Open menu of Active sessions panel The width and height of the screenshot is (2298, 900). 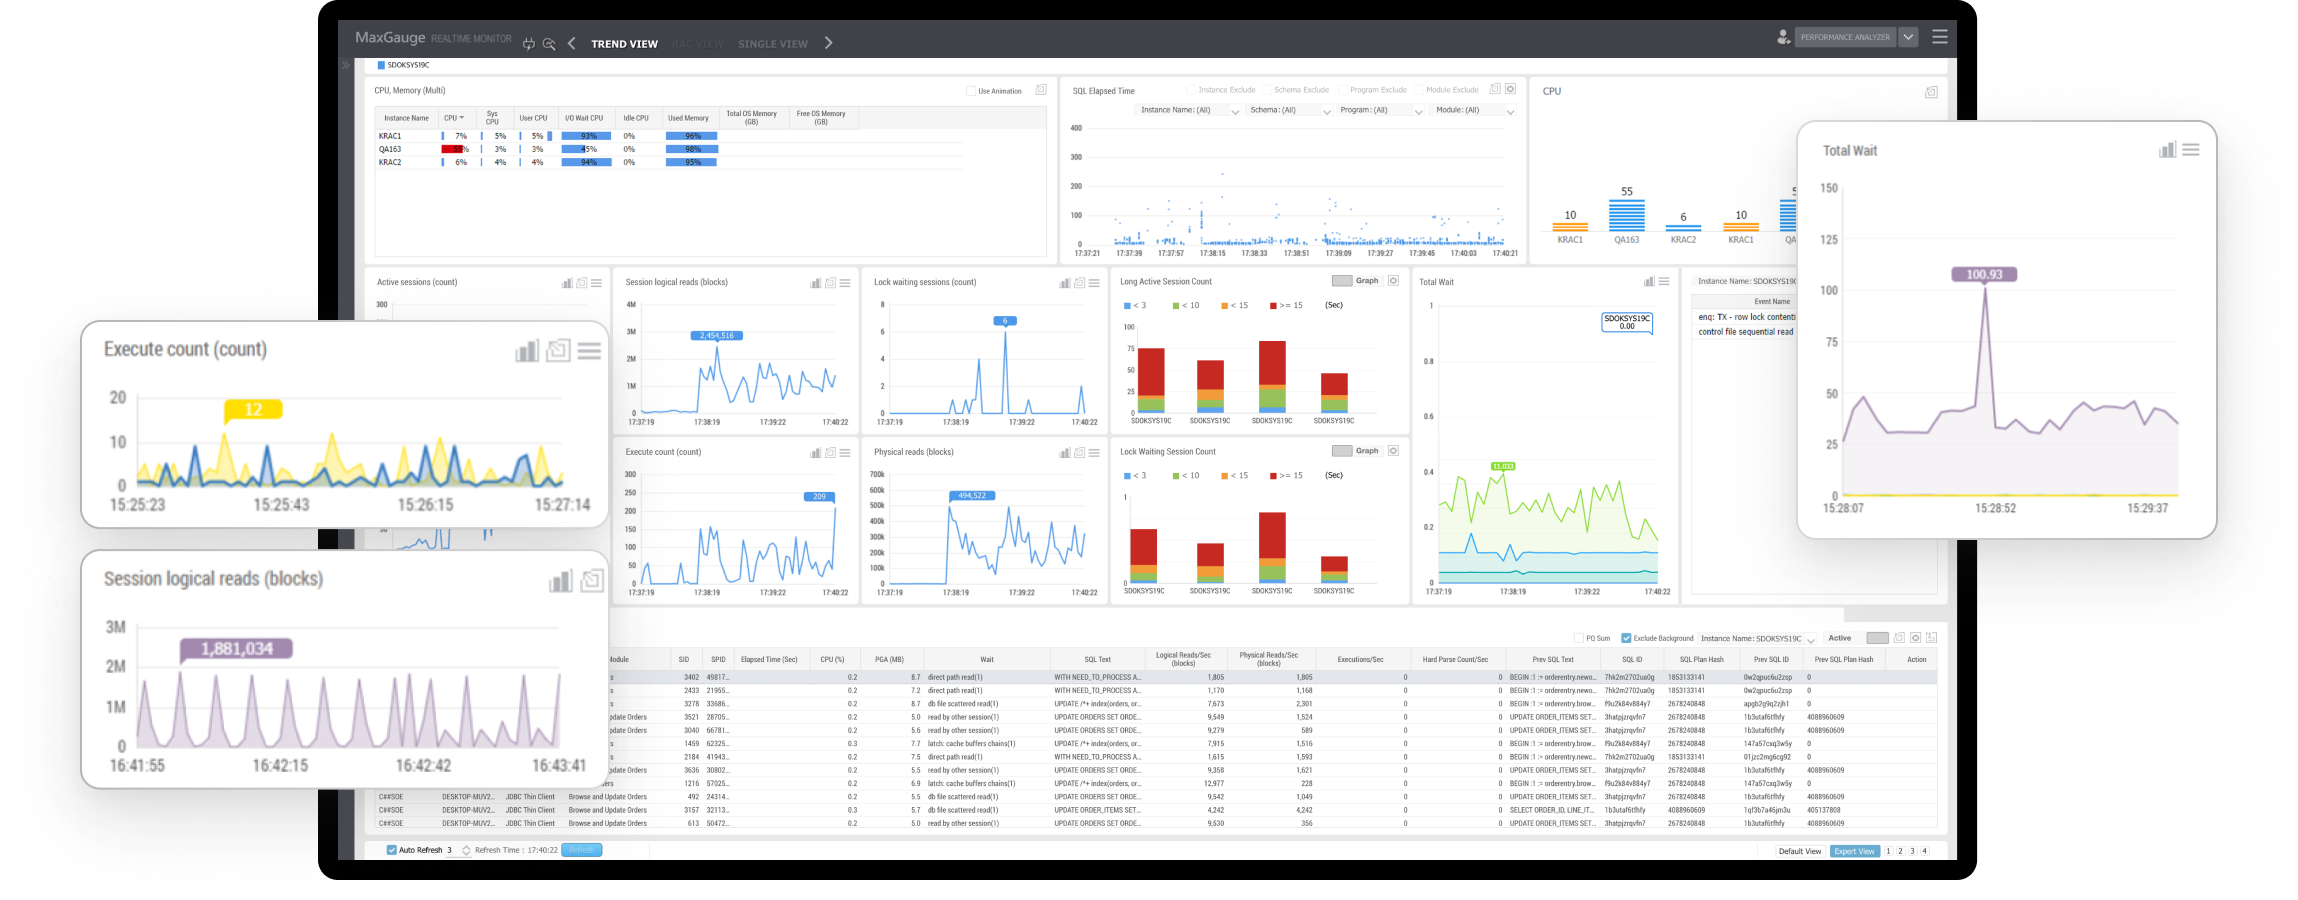pyautogui.click(x=596, y=283)
